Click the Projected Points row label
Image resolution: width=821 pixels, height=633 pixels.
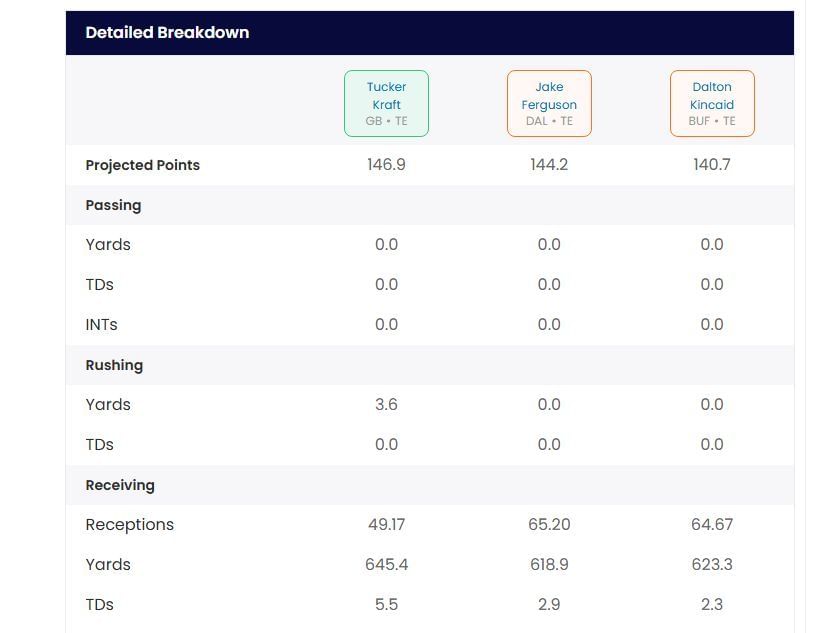click(x=143, y=165)
